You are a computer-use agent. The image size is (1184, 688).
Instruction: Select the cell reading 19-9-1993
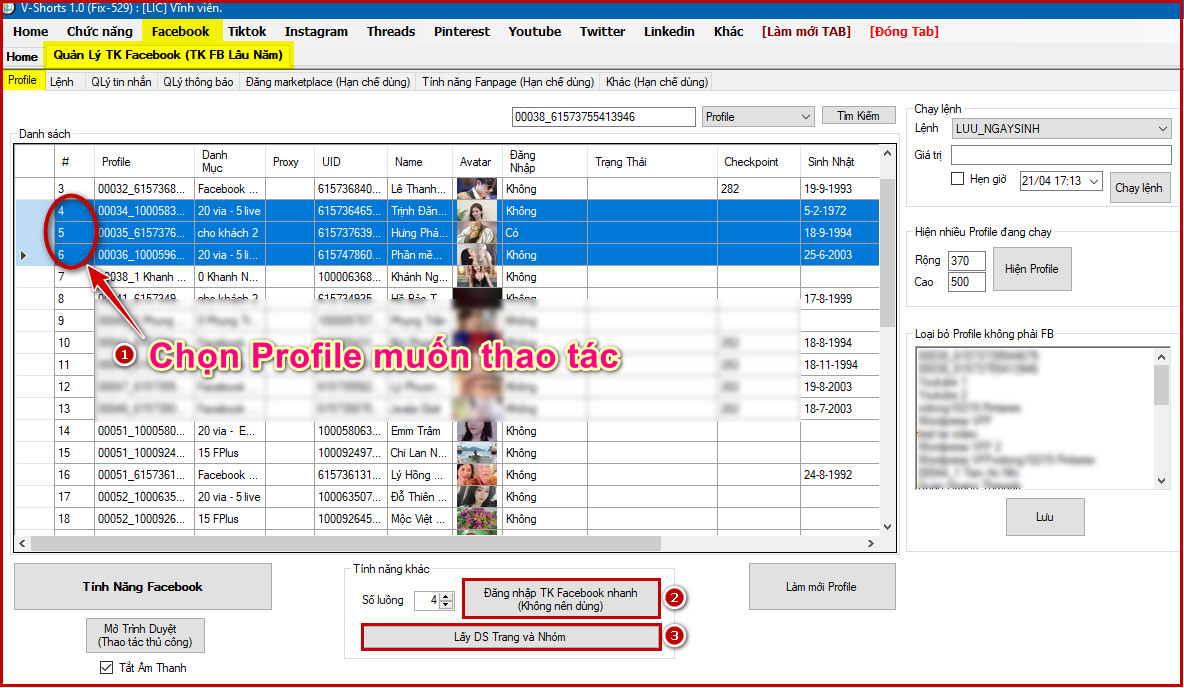[840, 189]
